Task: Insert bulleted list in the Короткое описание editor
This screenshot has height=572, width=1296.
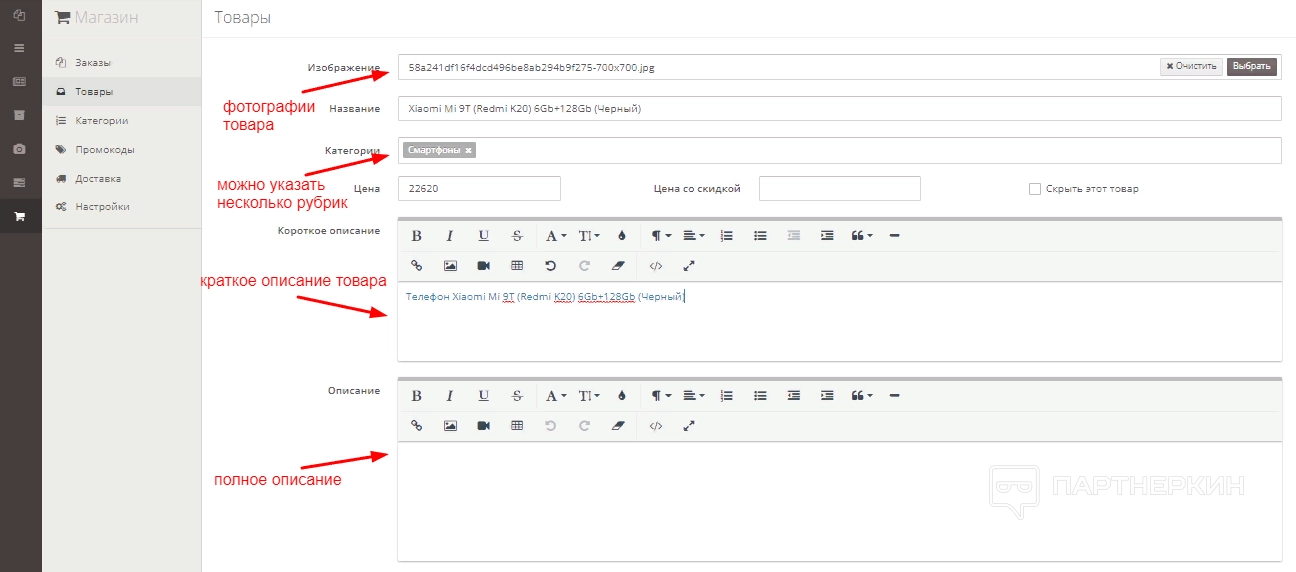Action: [760, 236]
